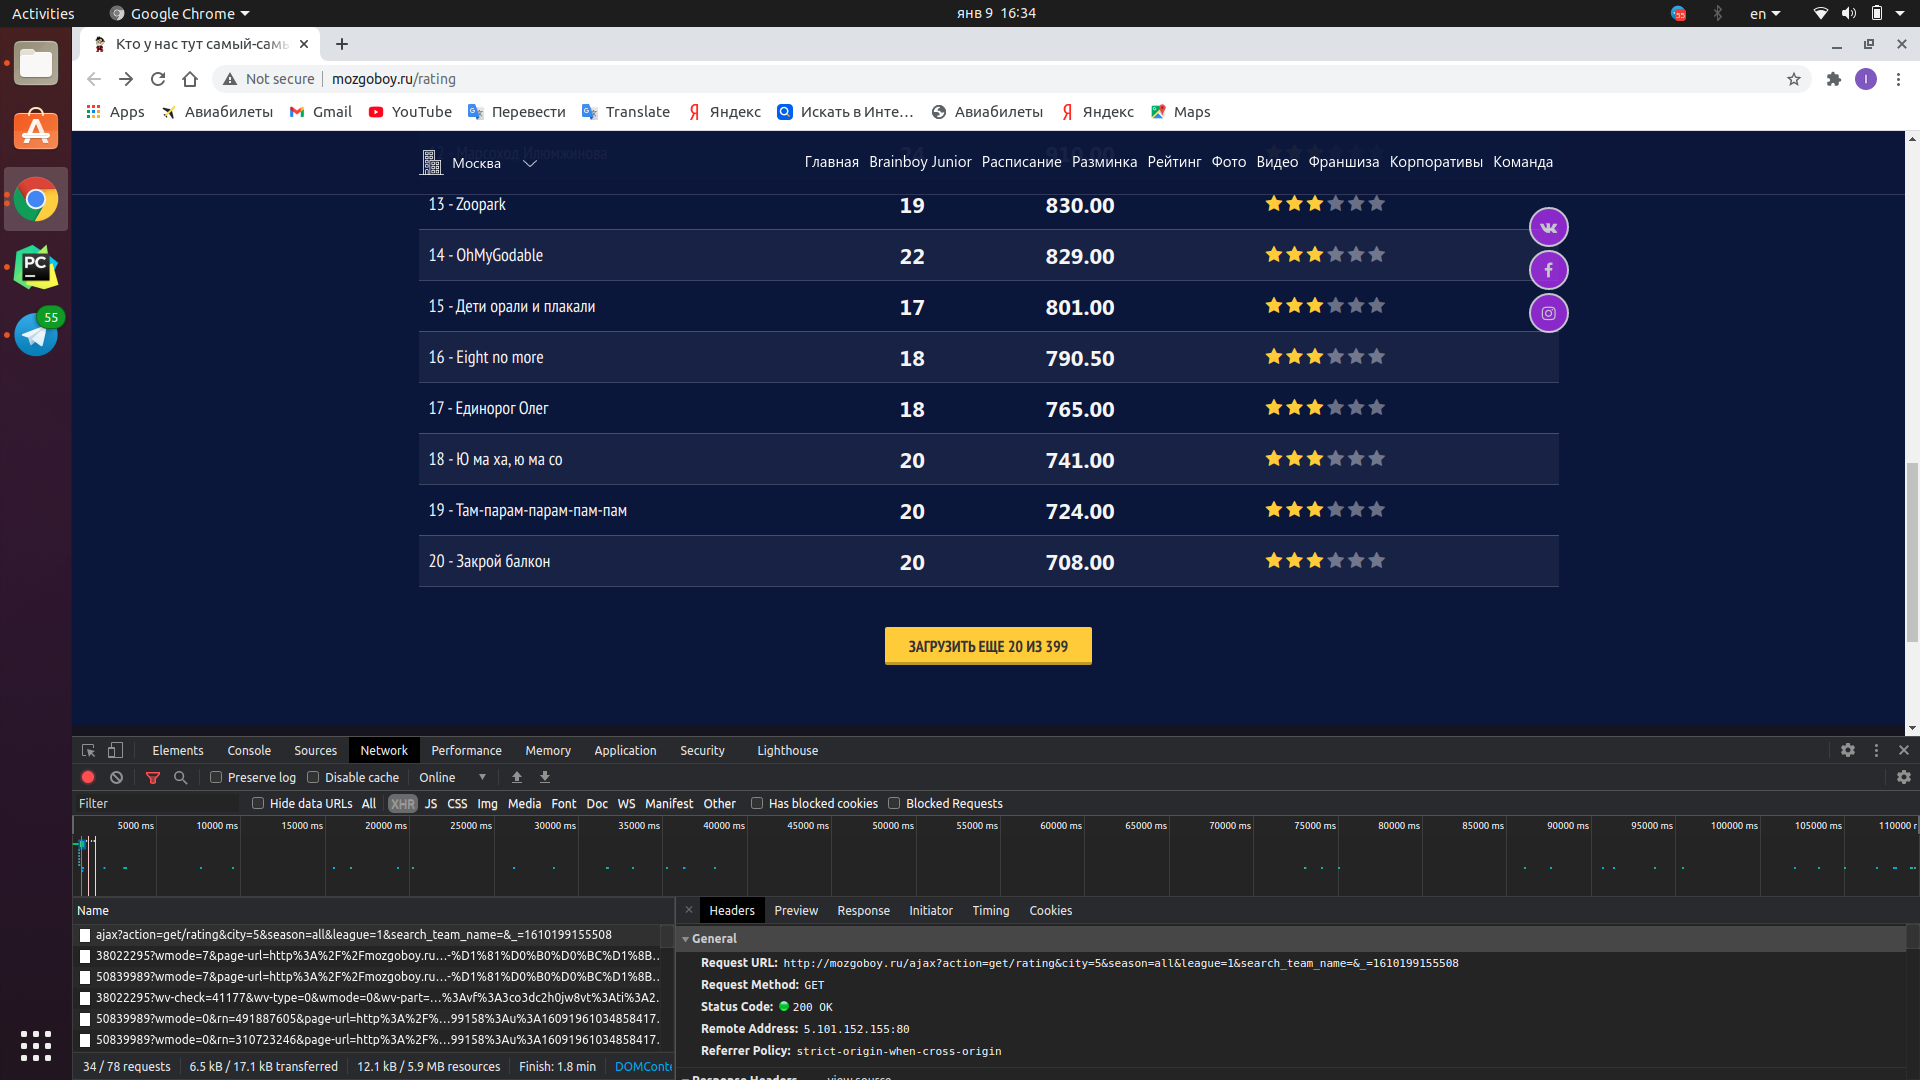This screenshot has height=1080, width=1920.
Task: Open DevTools customize three-dot menu
Action: click(1876, 750)
